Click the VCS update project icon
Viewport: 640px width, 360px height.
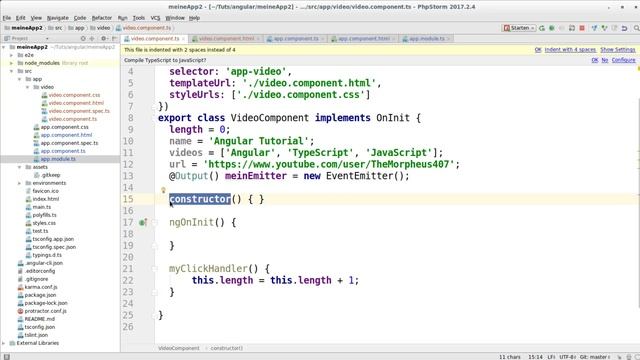[594, 28]
